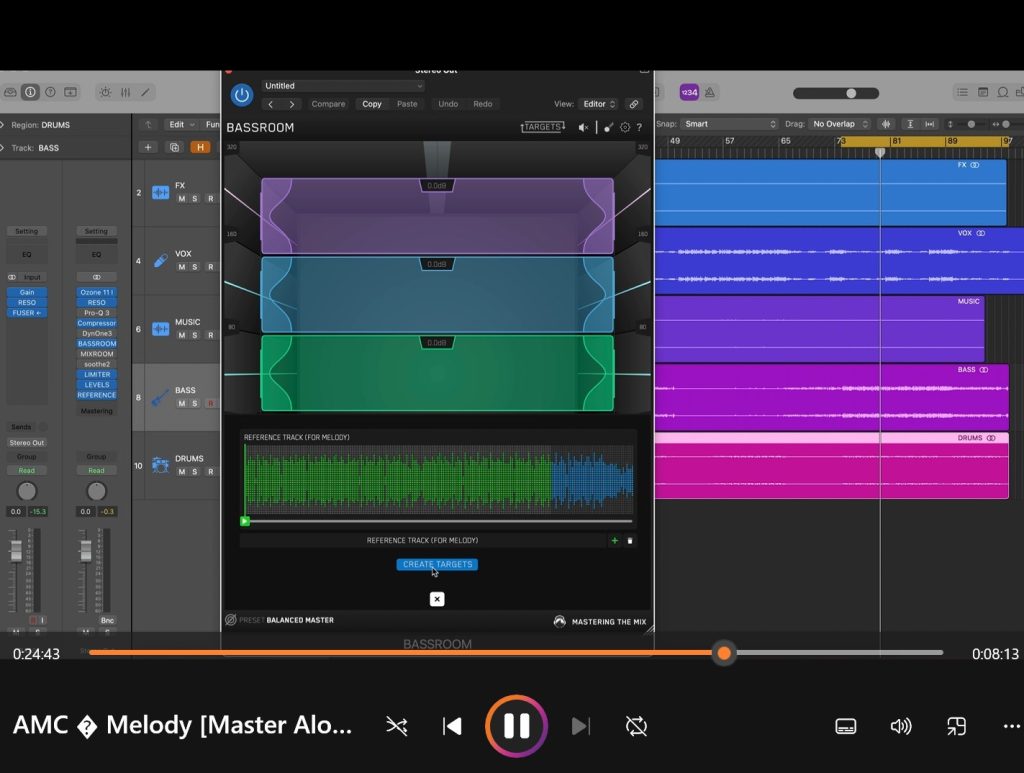The height and width of the screenshot is (773, 1024).
Task: Click the drum kit icon on DRUMS track
Action: (x=160, y=464)
